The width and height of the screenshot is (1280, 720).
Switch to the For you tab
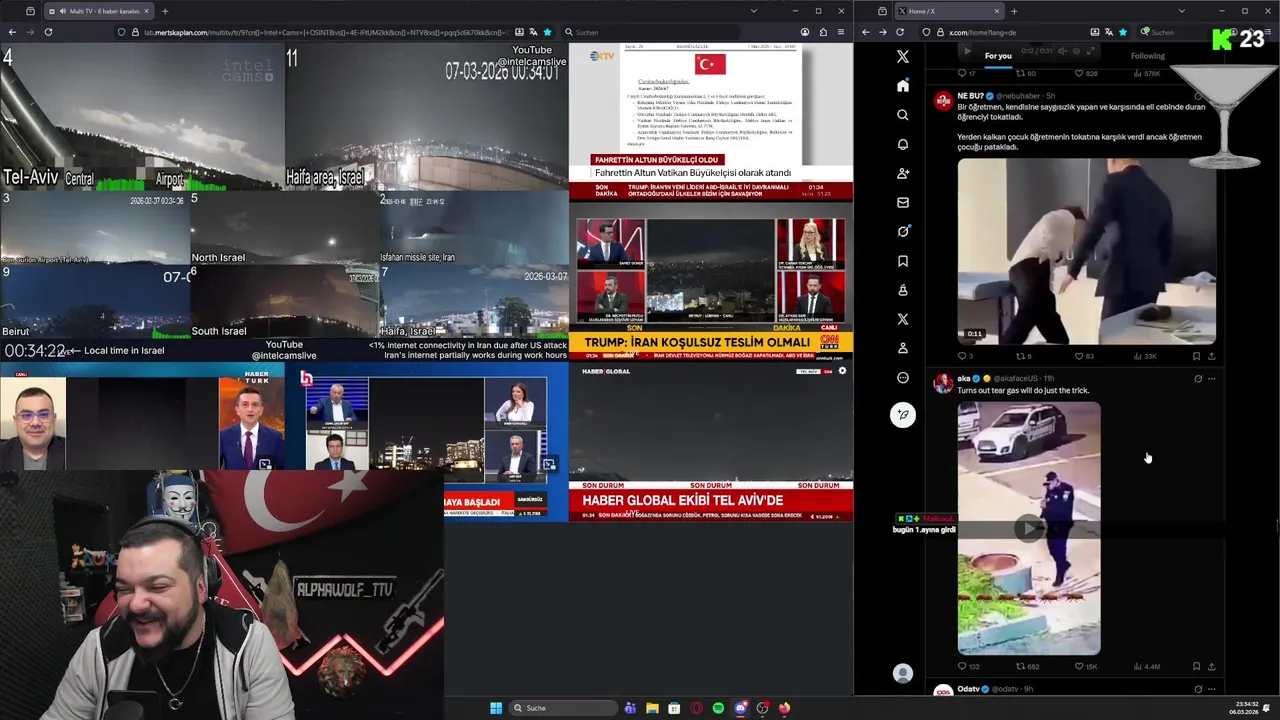tap(998, 56)
